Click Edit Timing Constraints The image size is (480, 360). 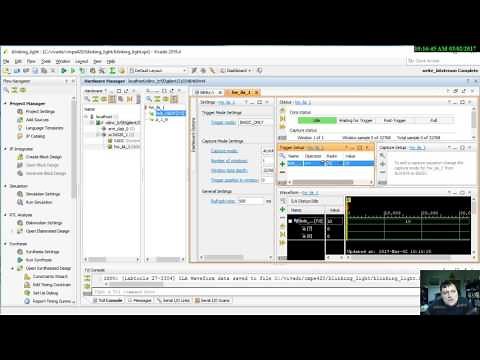52,285
